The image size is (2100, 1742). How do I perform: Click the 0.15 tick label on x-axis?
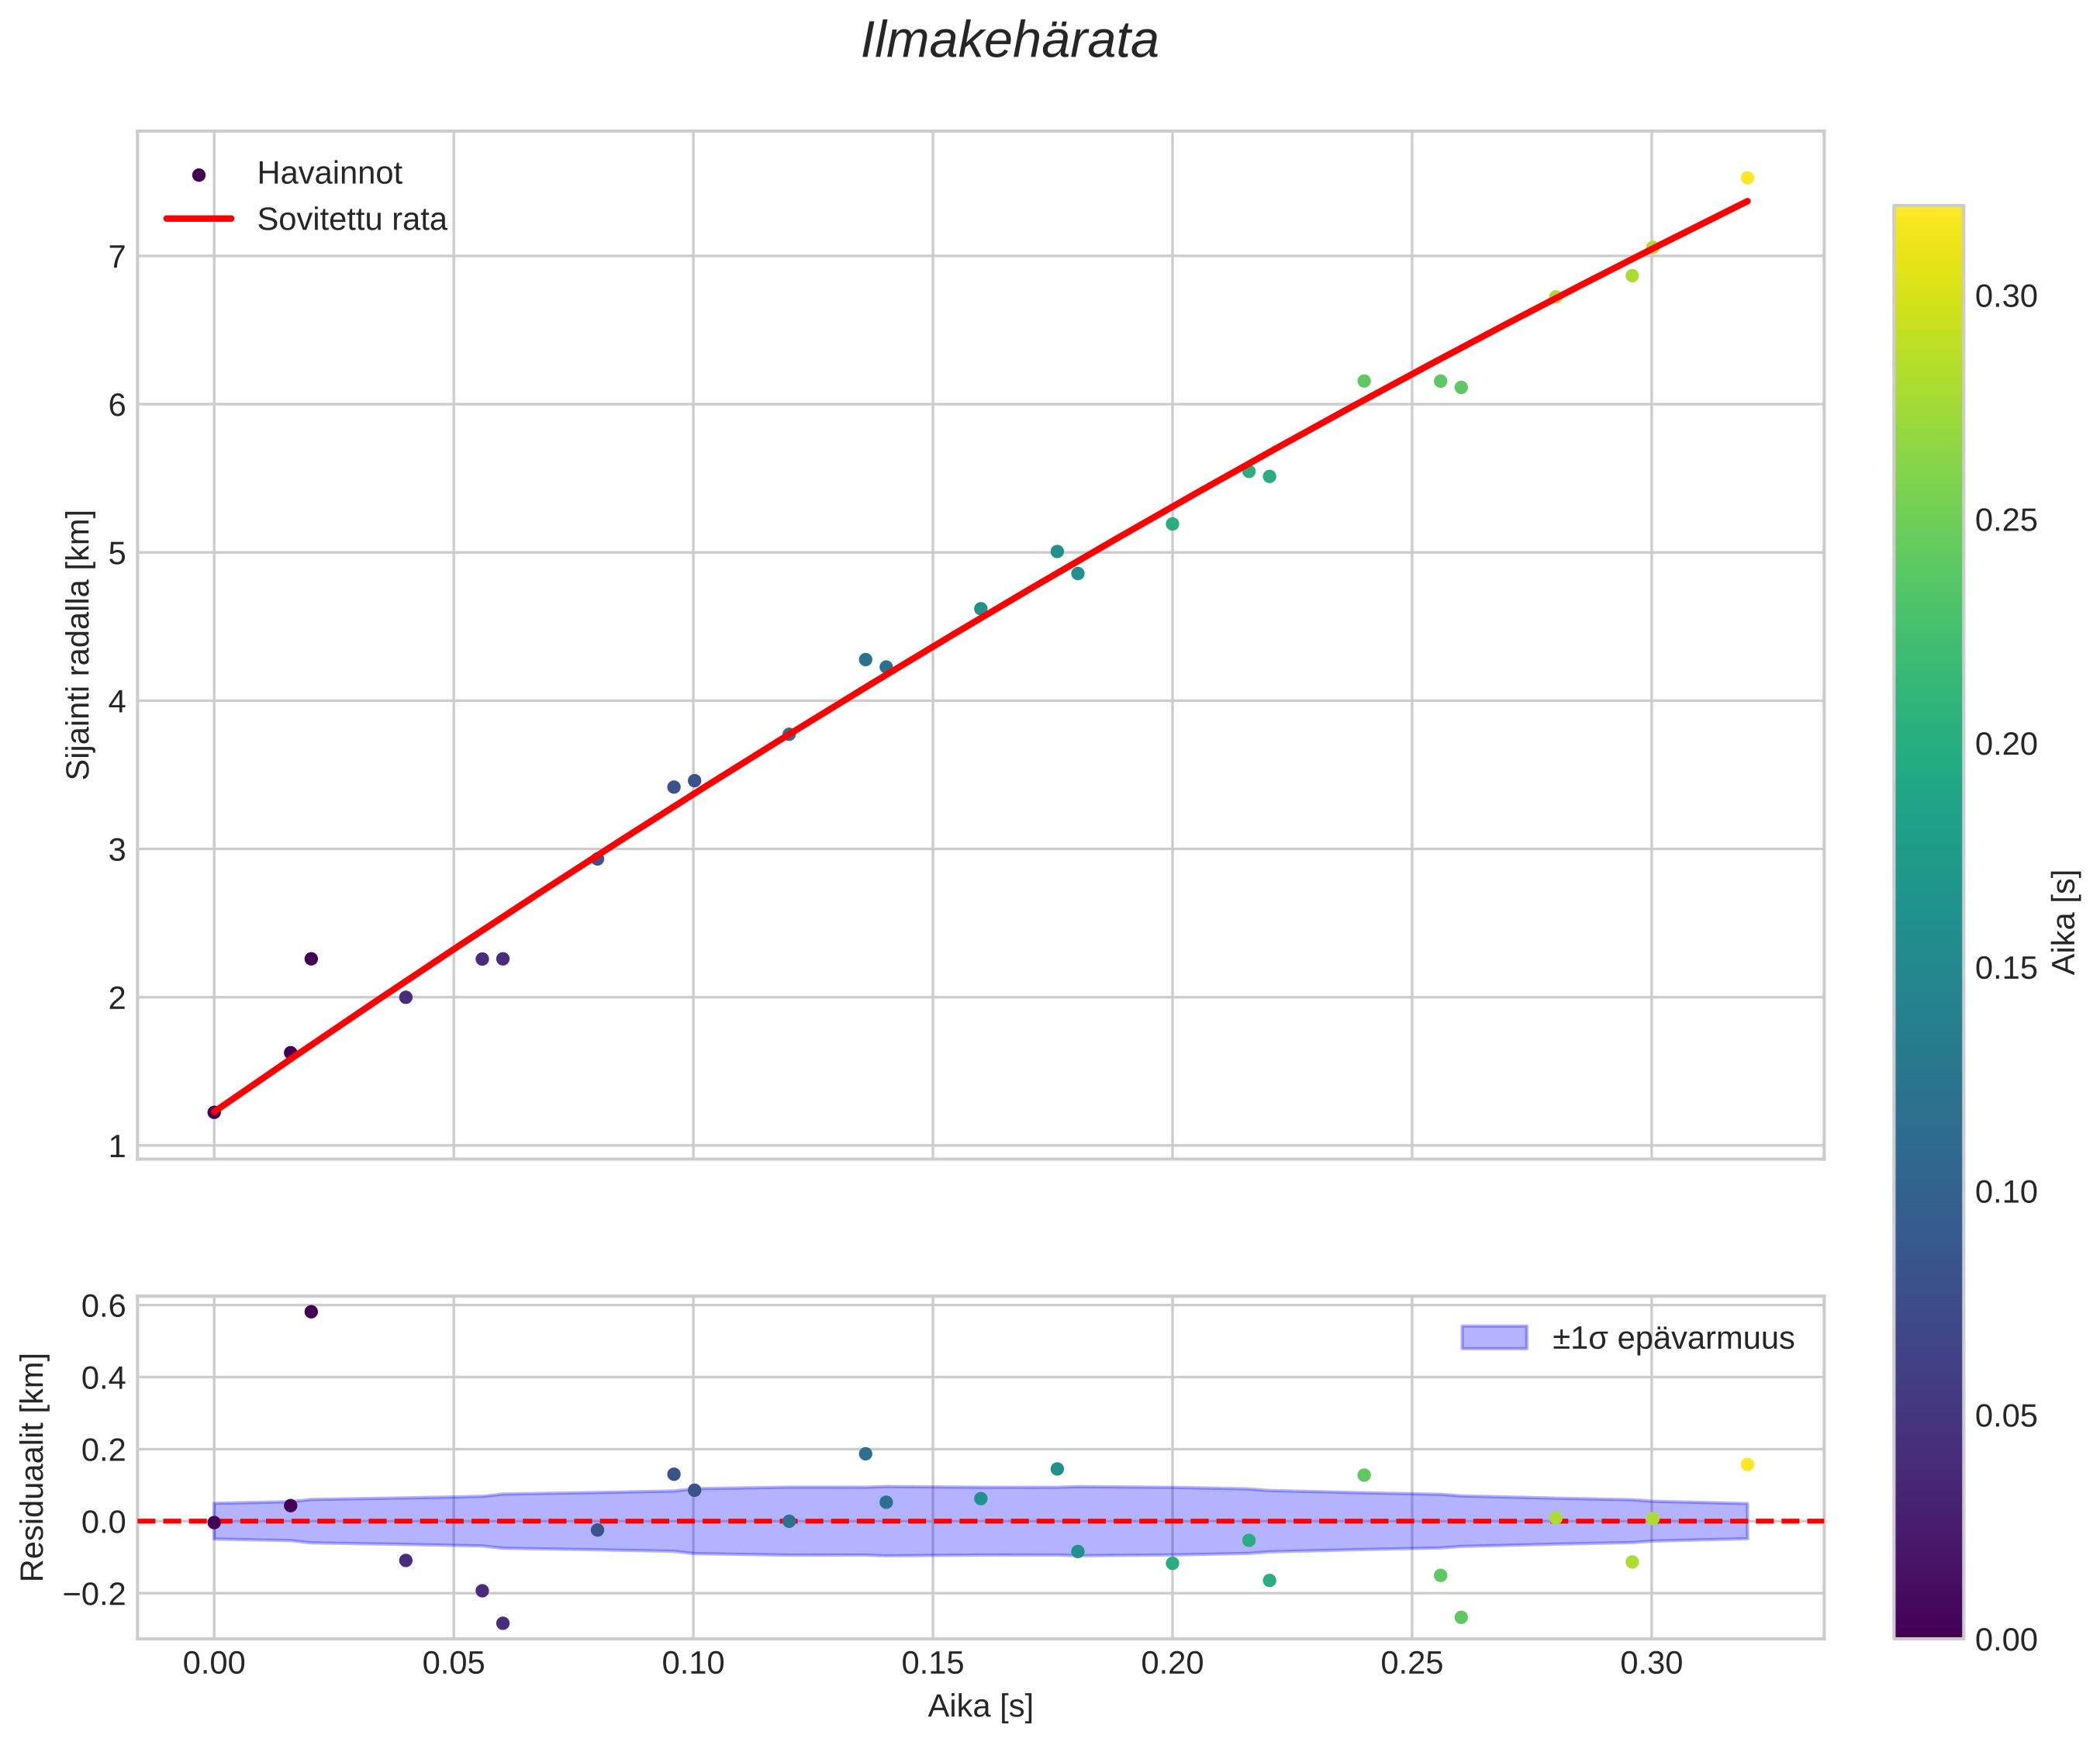[932, 1663]
